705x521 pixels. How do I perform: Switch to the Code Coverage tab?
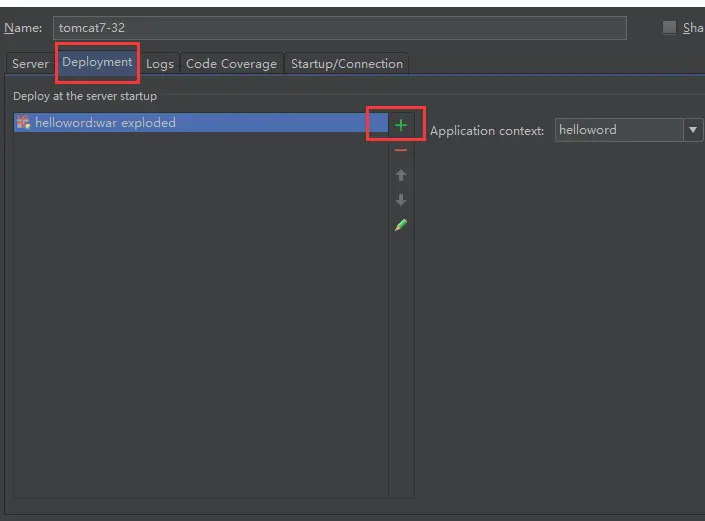pos(231,63)
